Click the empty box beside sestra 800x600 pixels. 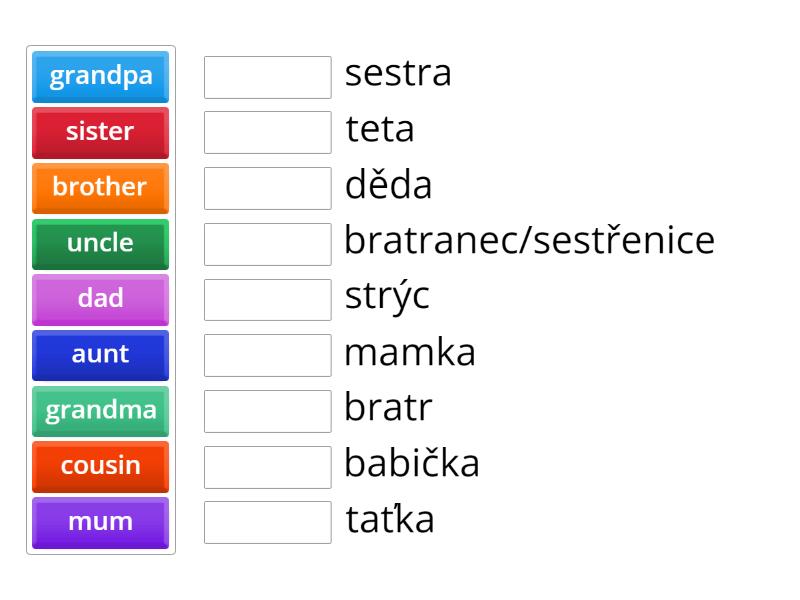[x=268, y=77]
